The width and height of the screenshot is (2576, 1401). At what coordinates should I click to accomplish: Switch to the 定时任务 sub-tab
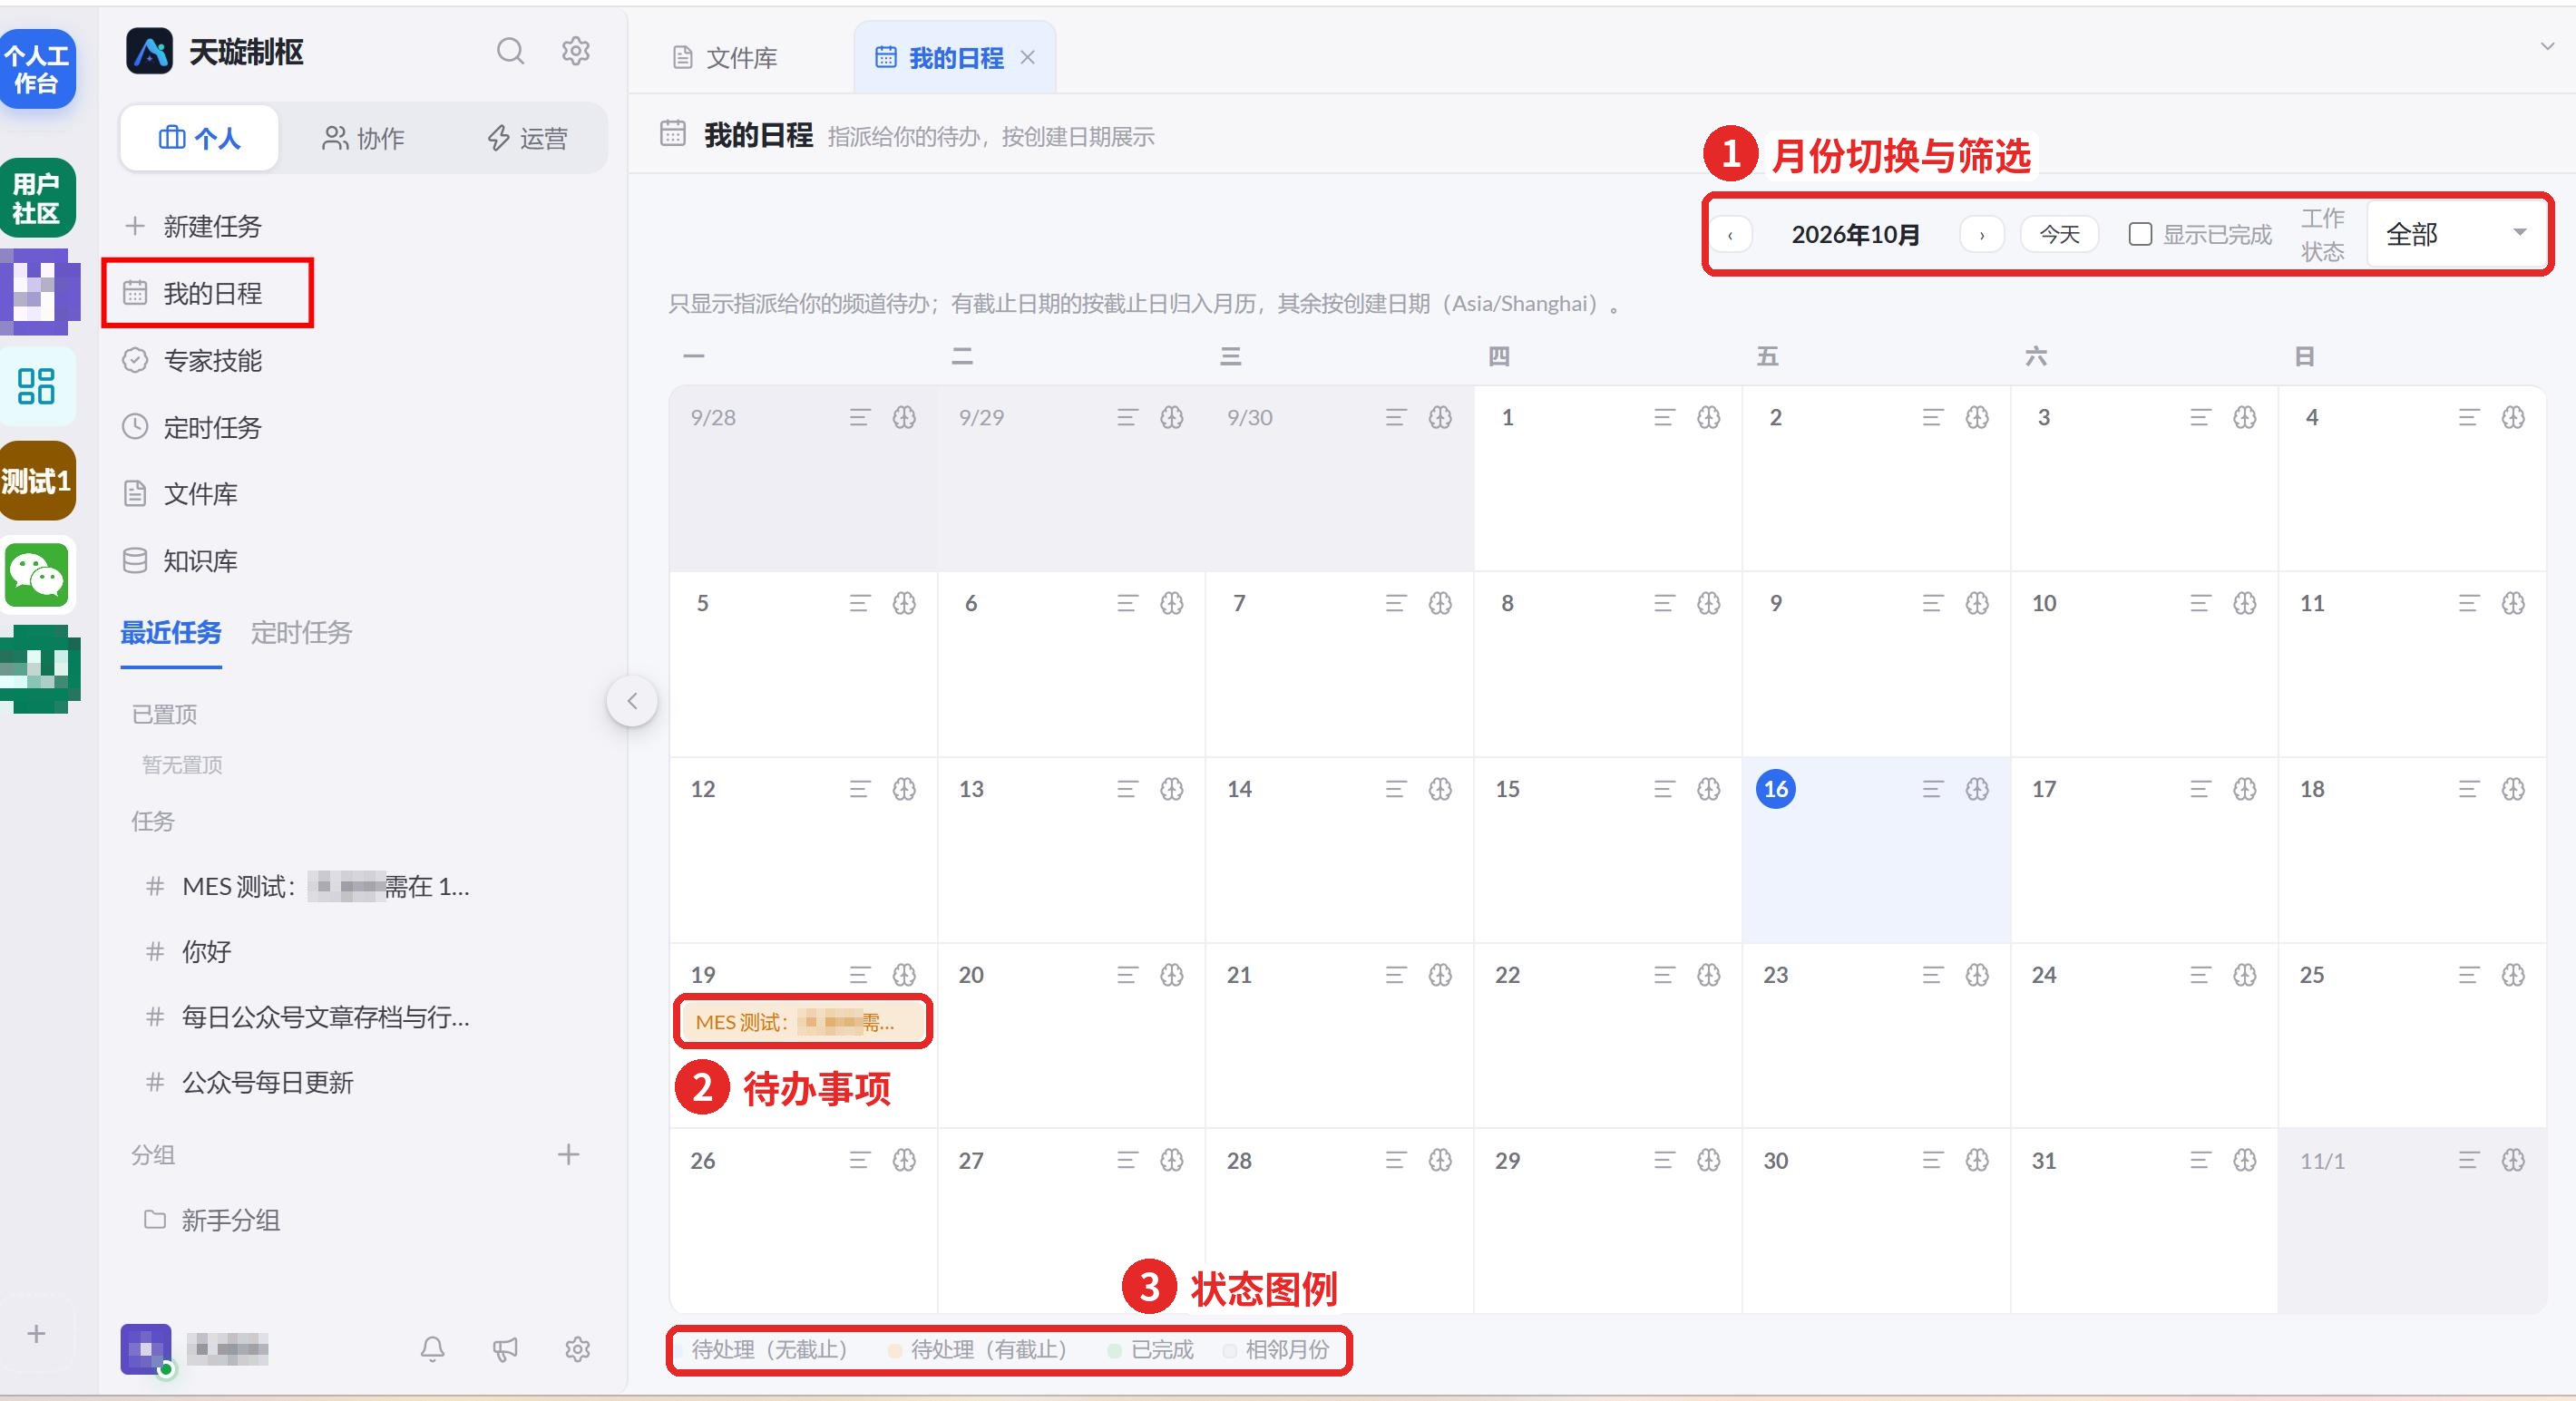pos(301,632)
